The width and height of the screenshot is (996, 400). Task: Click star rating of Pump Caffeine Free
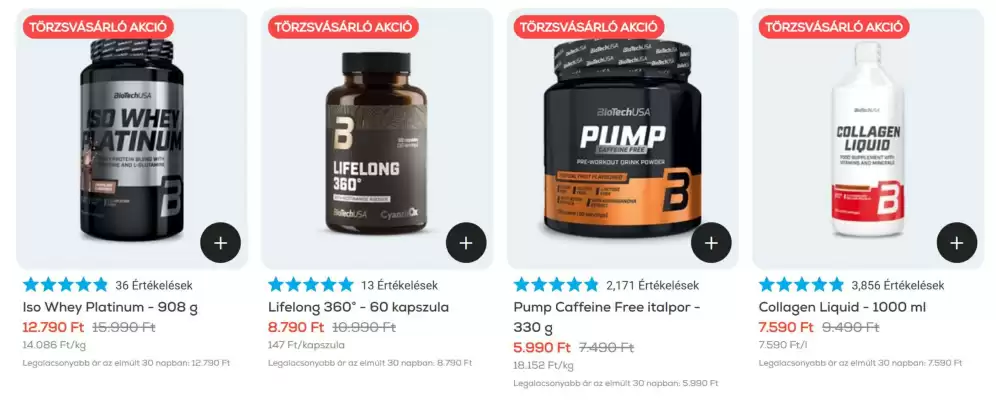(556, 284)
